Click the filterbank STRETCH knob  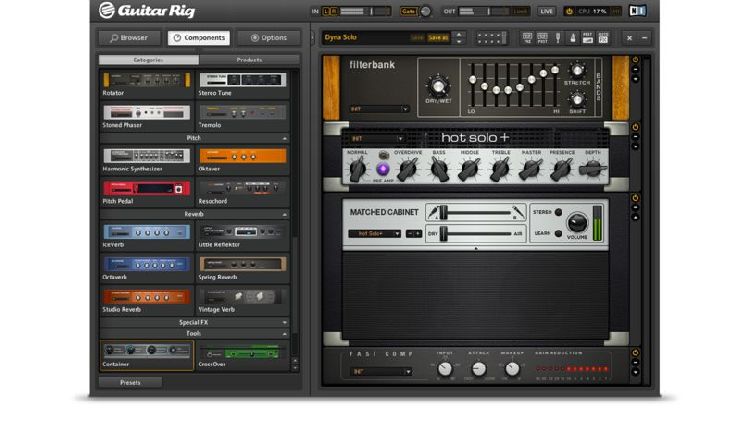pyautogui.click(x=577, y=71)
